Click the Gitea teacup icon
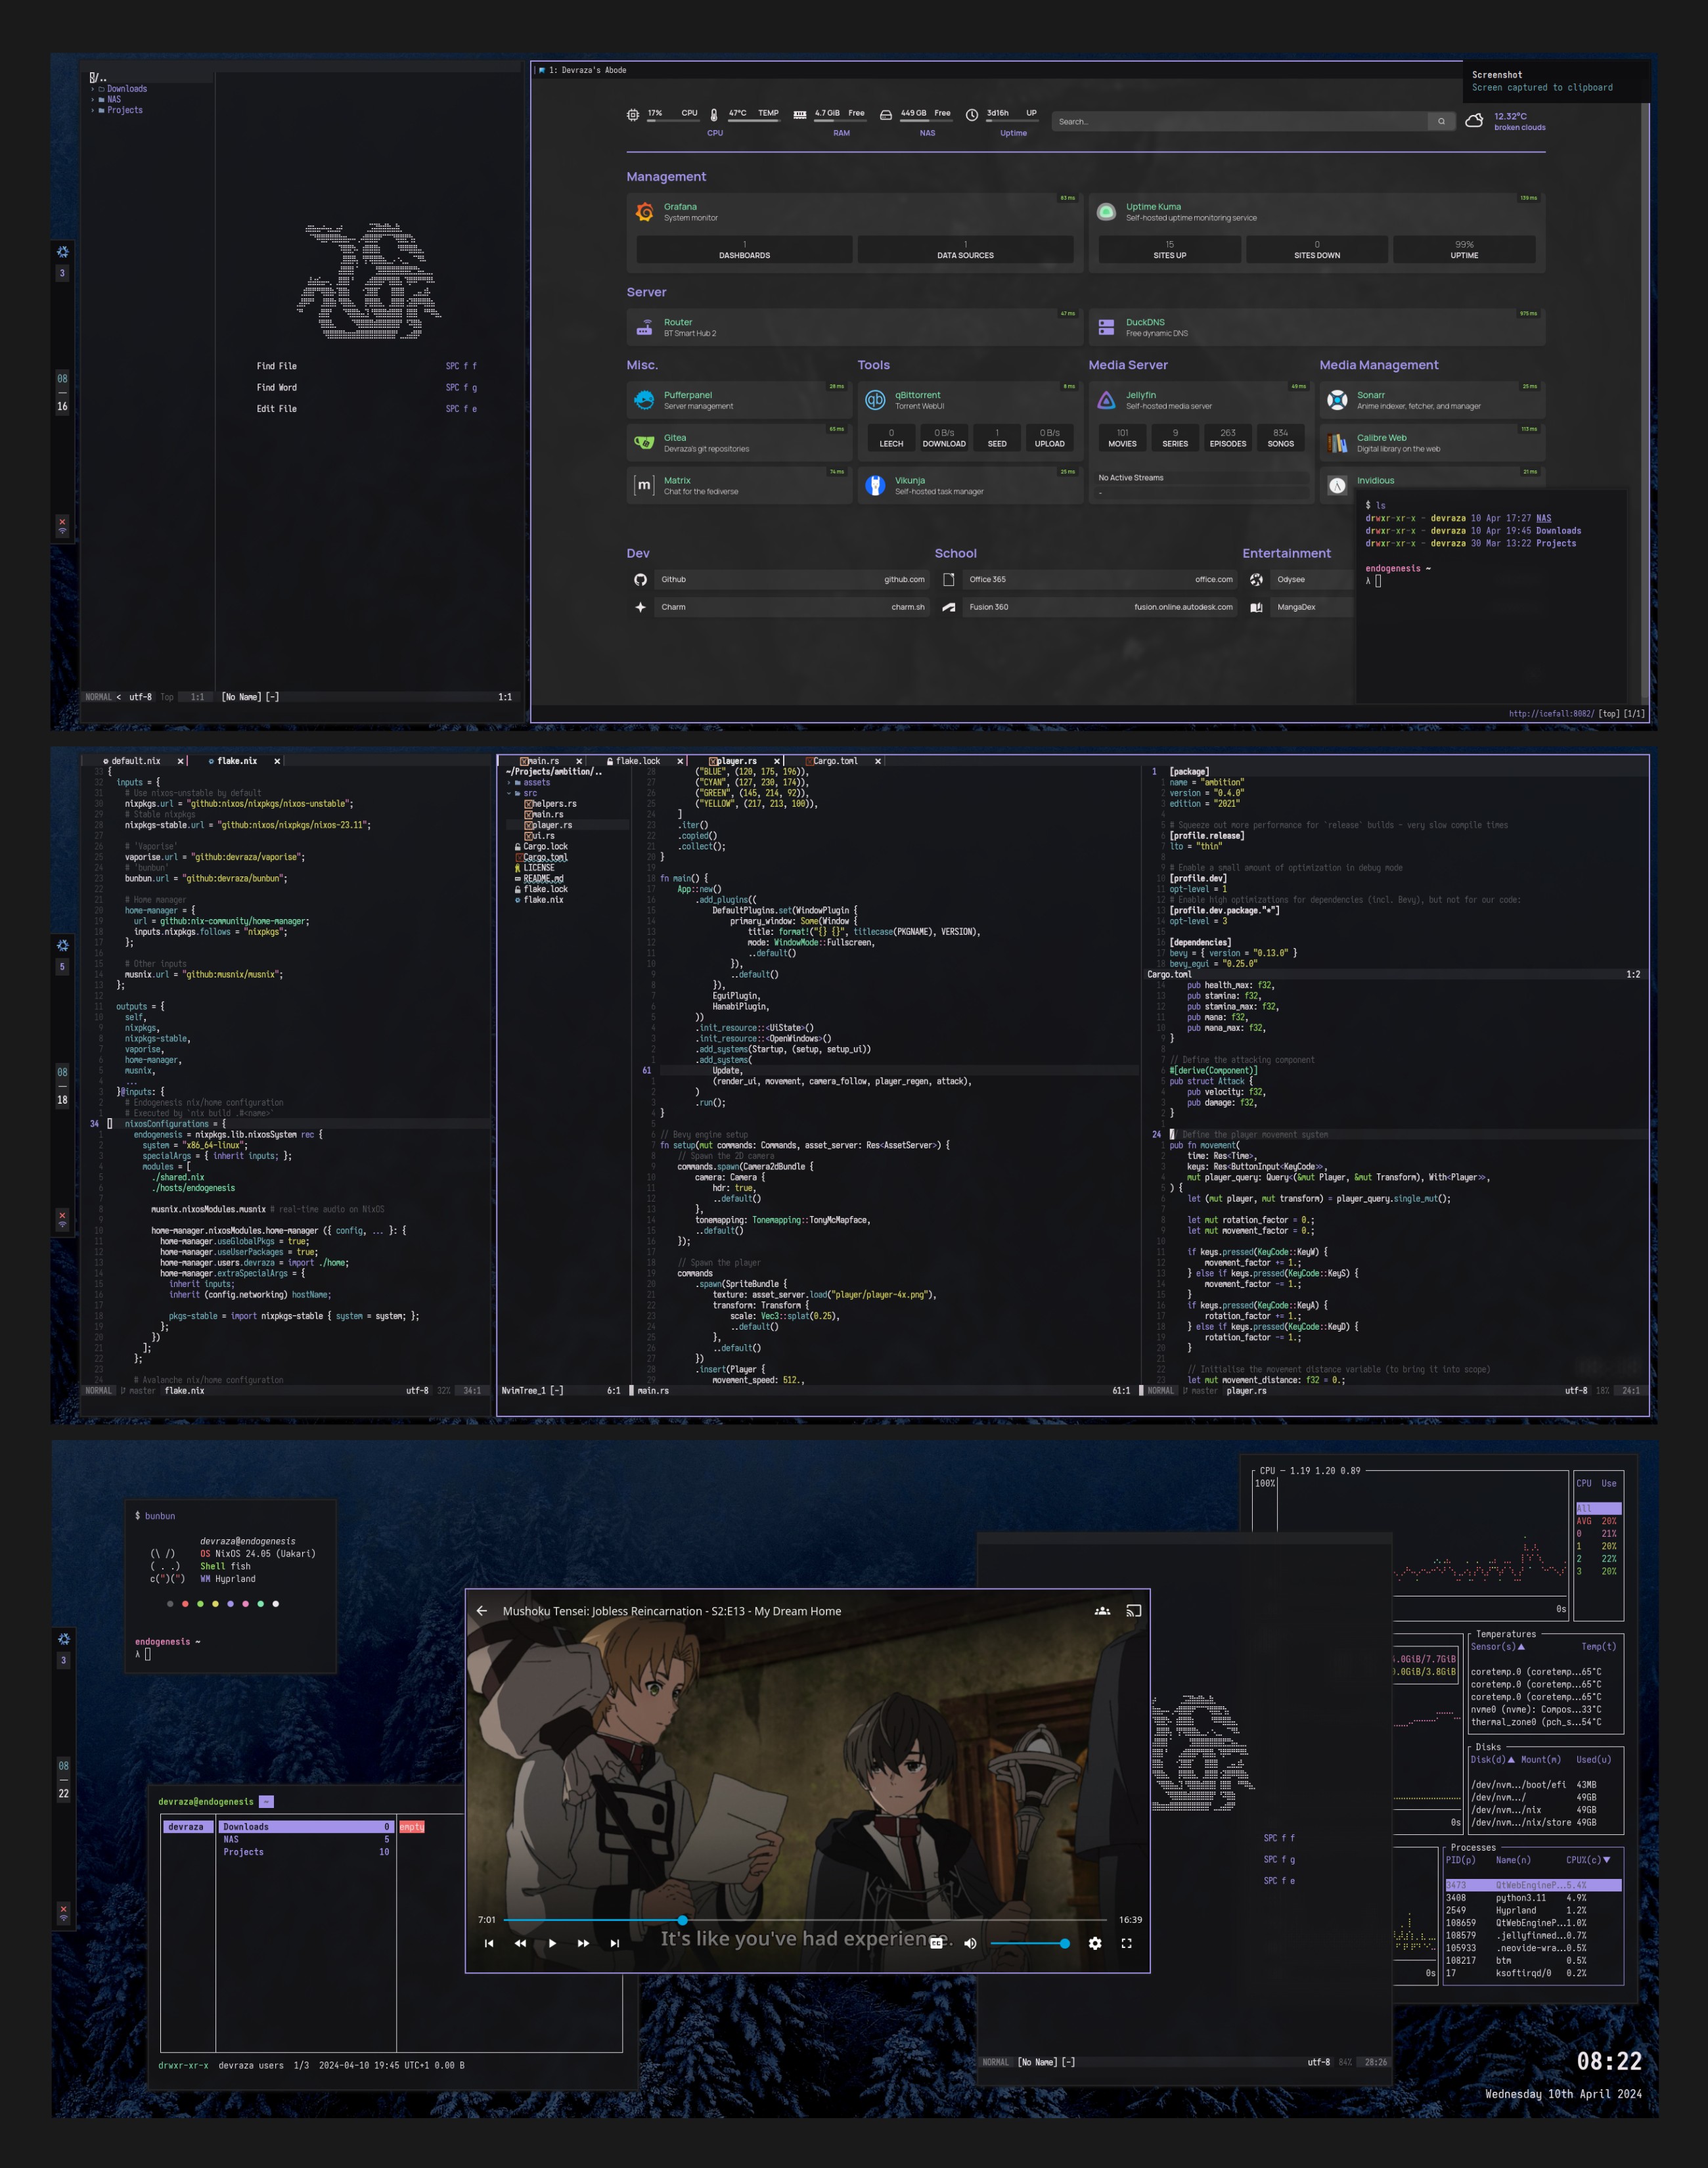 (645, 443)
